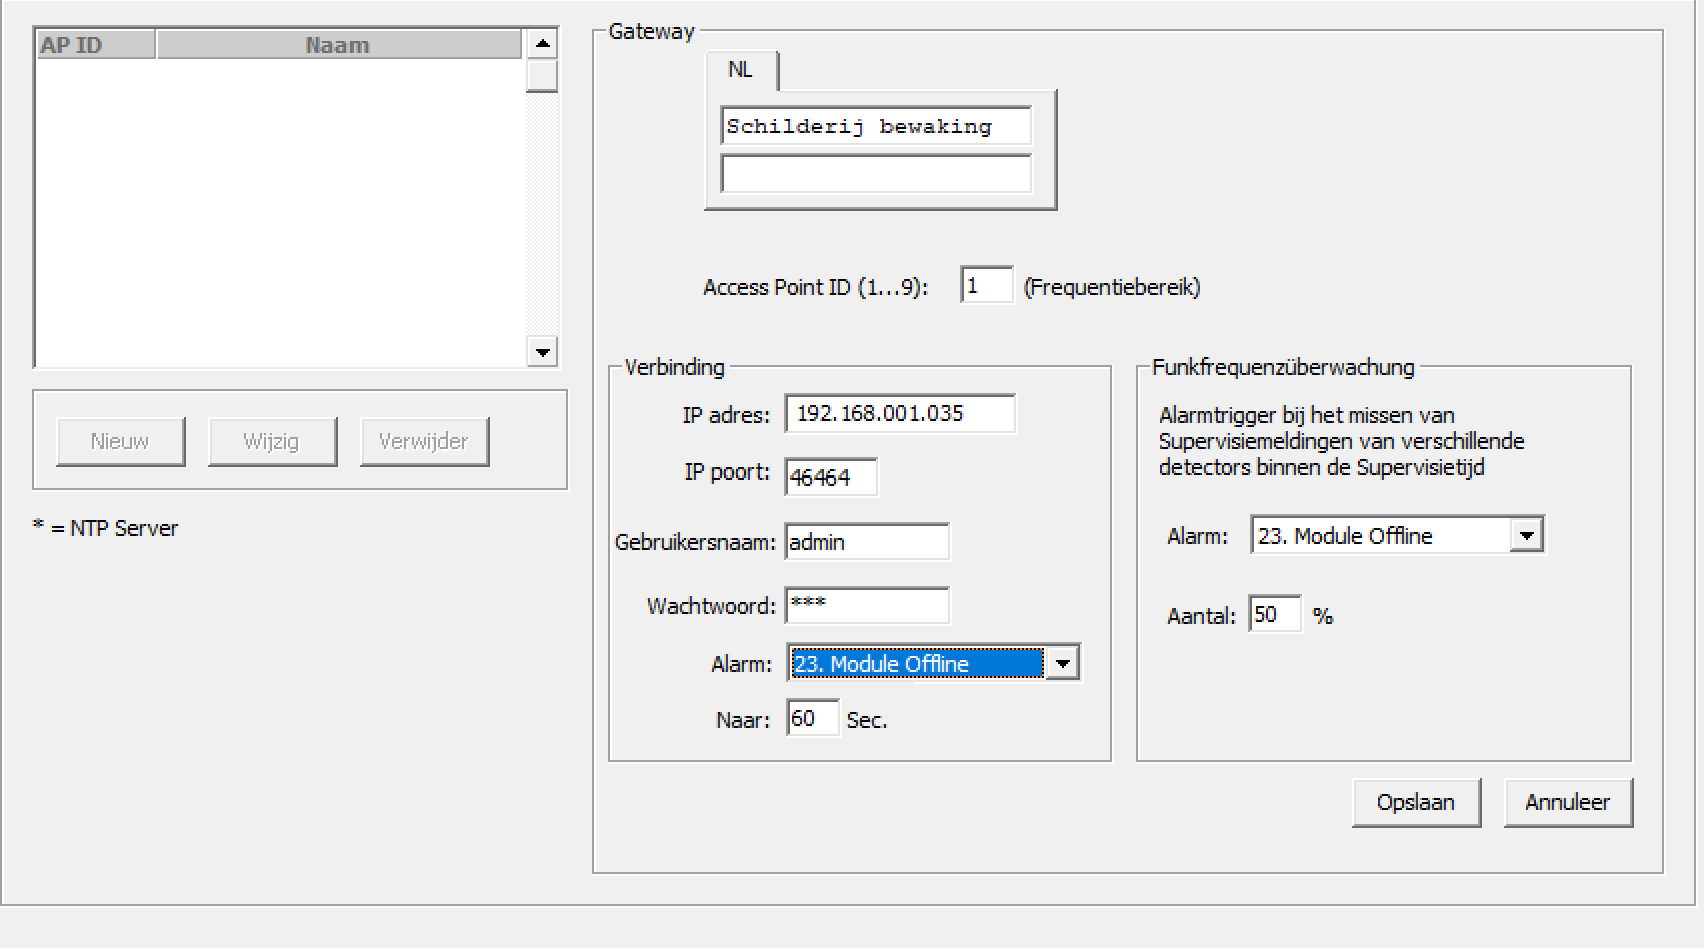Image resolution: width=1704 pixels, height=948 pixels.
Task: Click into the Wachtwoord password field
Action: coord(866,605)
